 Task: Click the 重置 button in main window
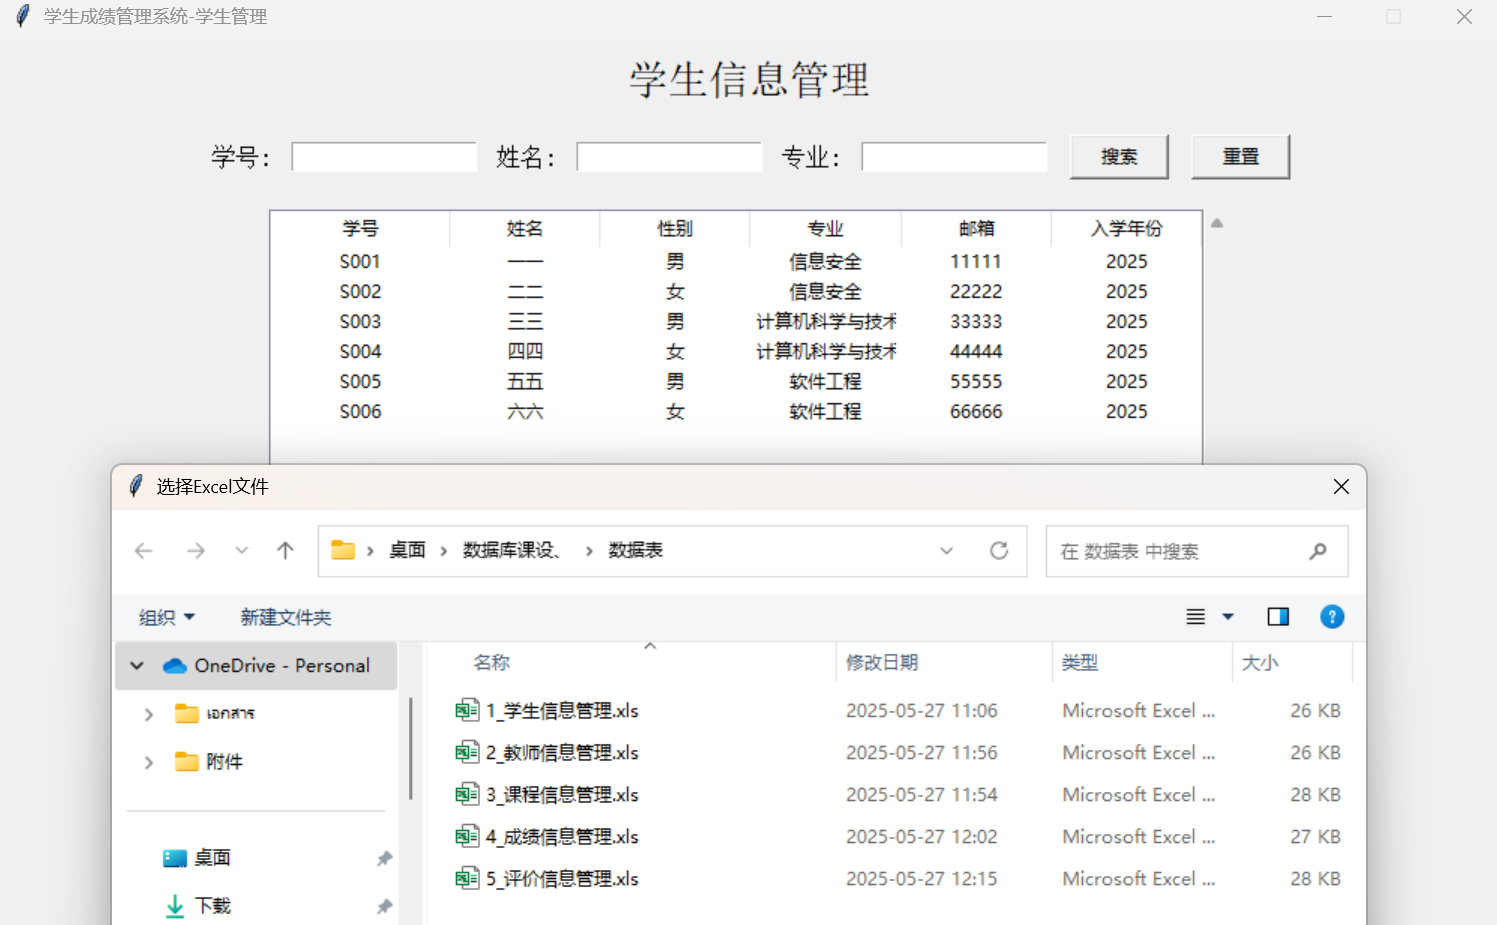pyautogui.click(x=1241, y=157)
